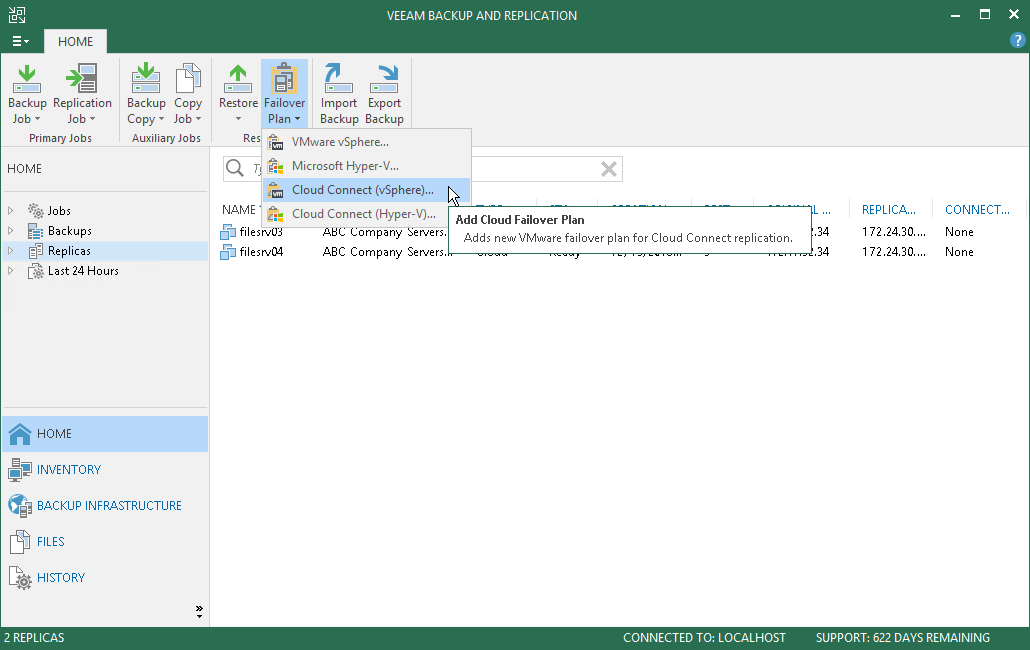Viewport: 1030px width, 650px height.
Task: Open the HOME navigation view
Action: click(105, 434)
